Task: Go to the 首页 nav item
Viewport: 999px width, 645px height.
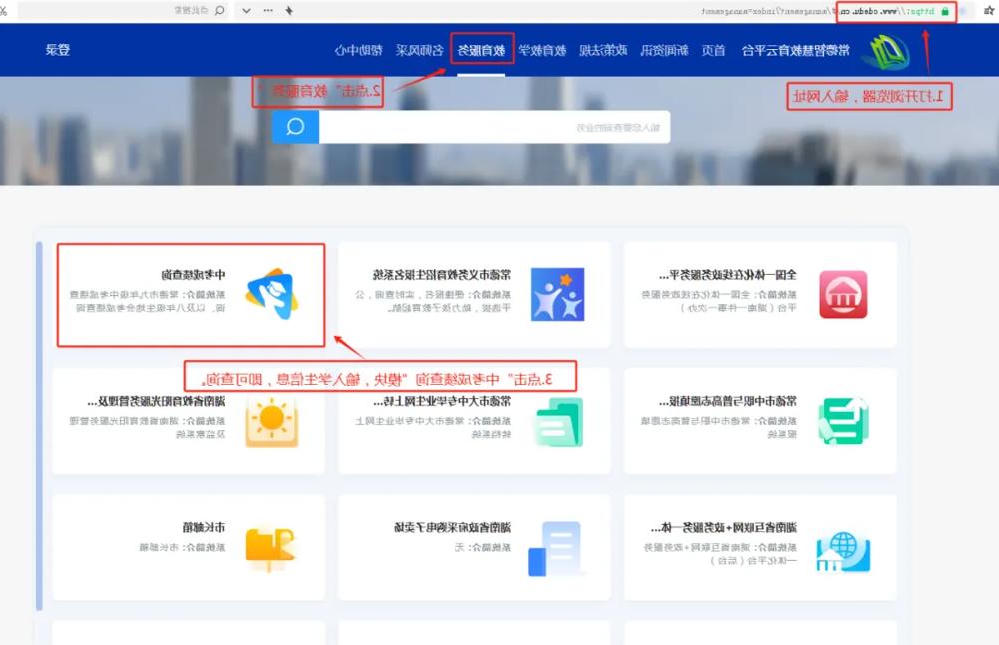Action: click(714, 50)
